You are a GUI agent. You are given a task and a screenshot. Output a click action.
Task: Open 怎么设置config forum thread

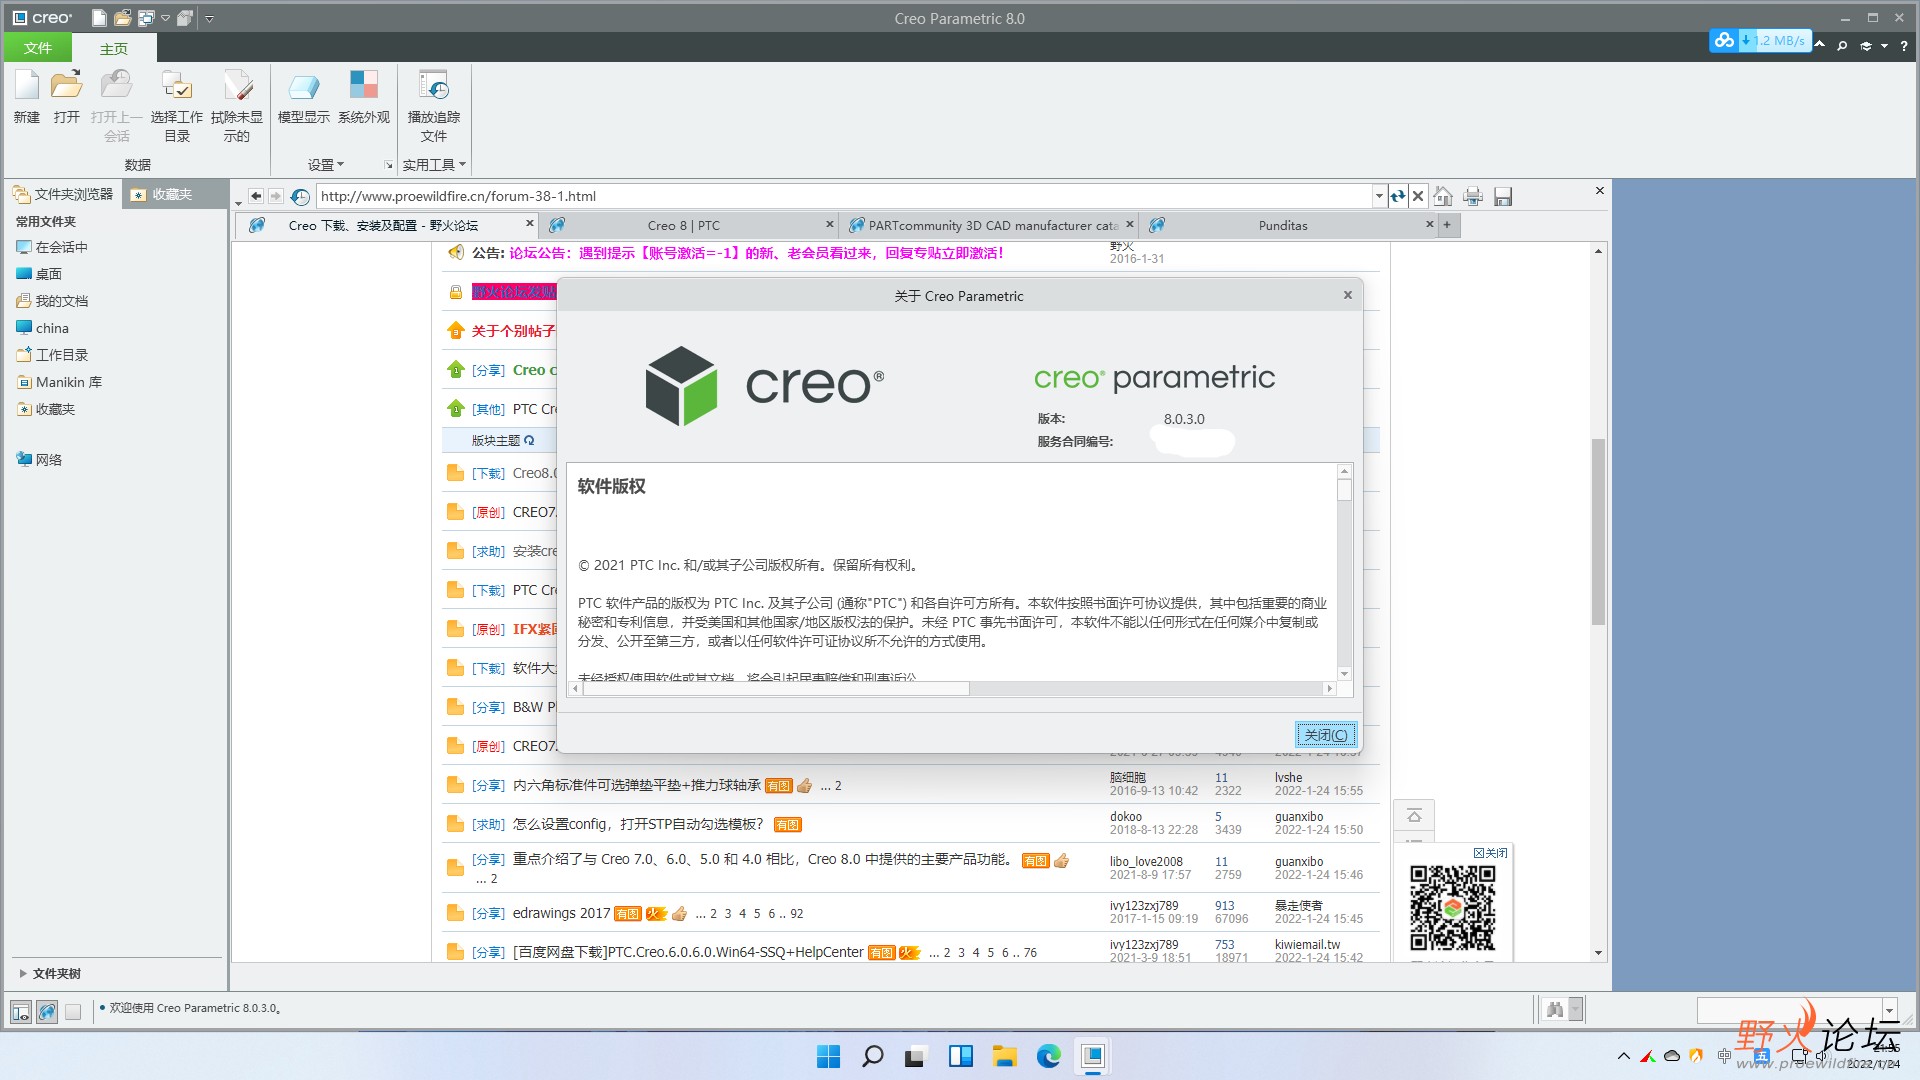coord(638,824)
